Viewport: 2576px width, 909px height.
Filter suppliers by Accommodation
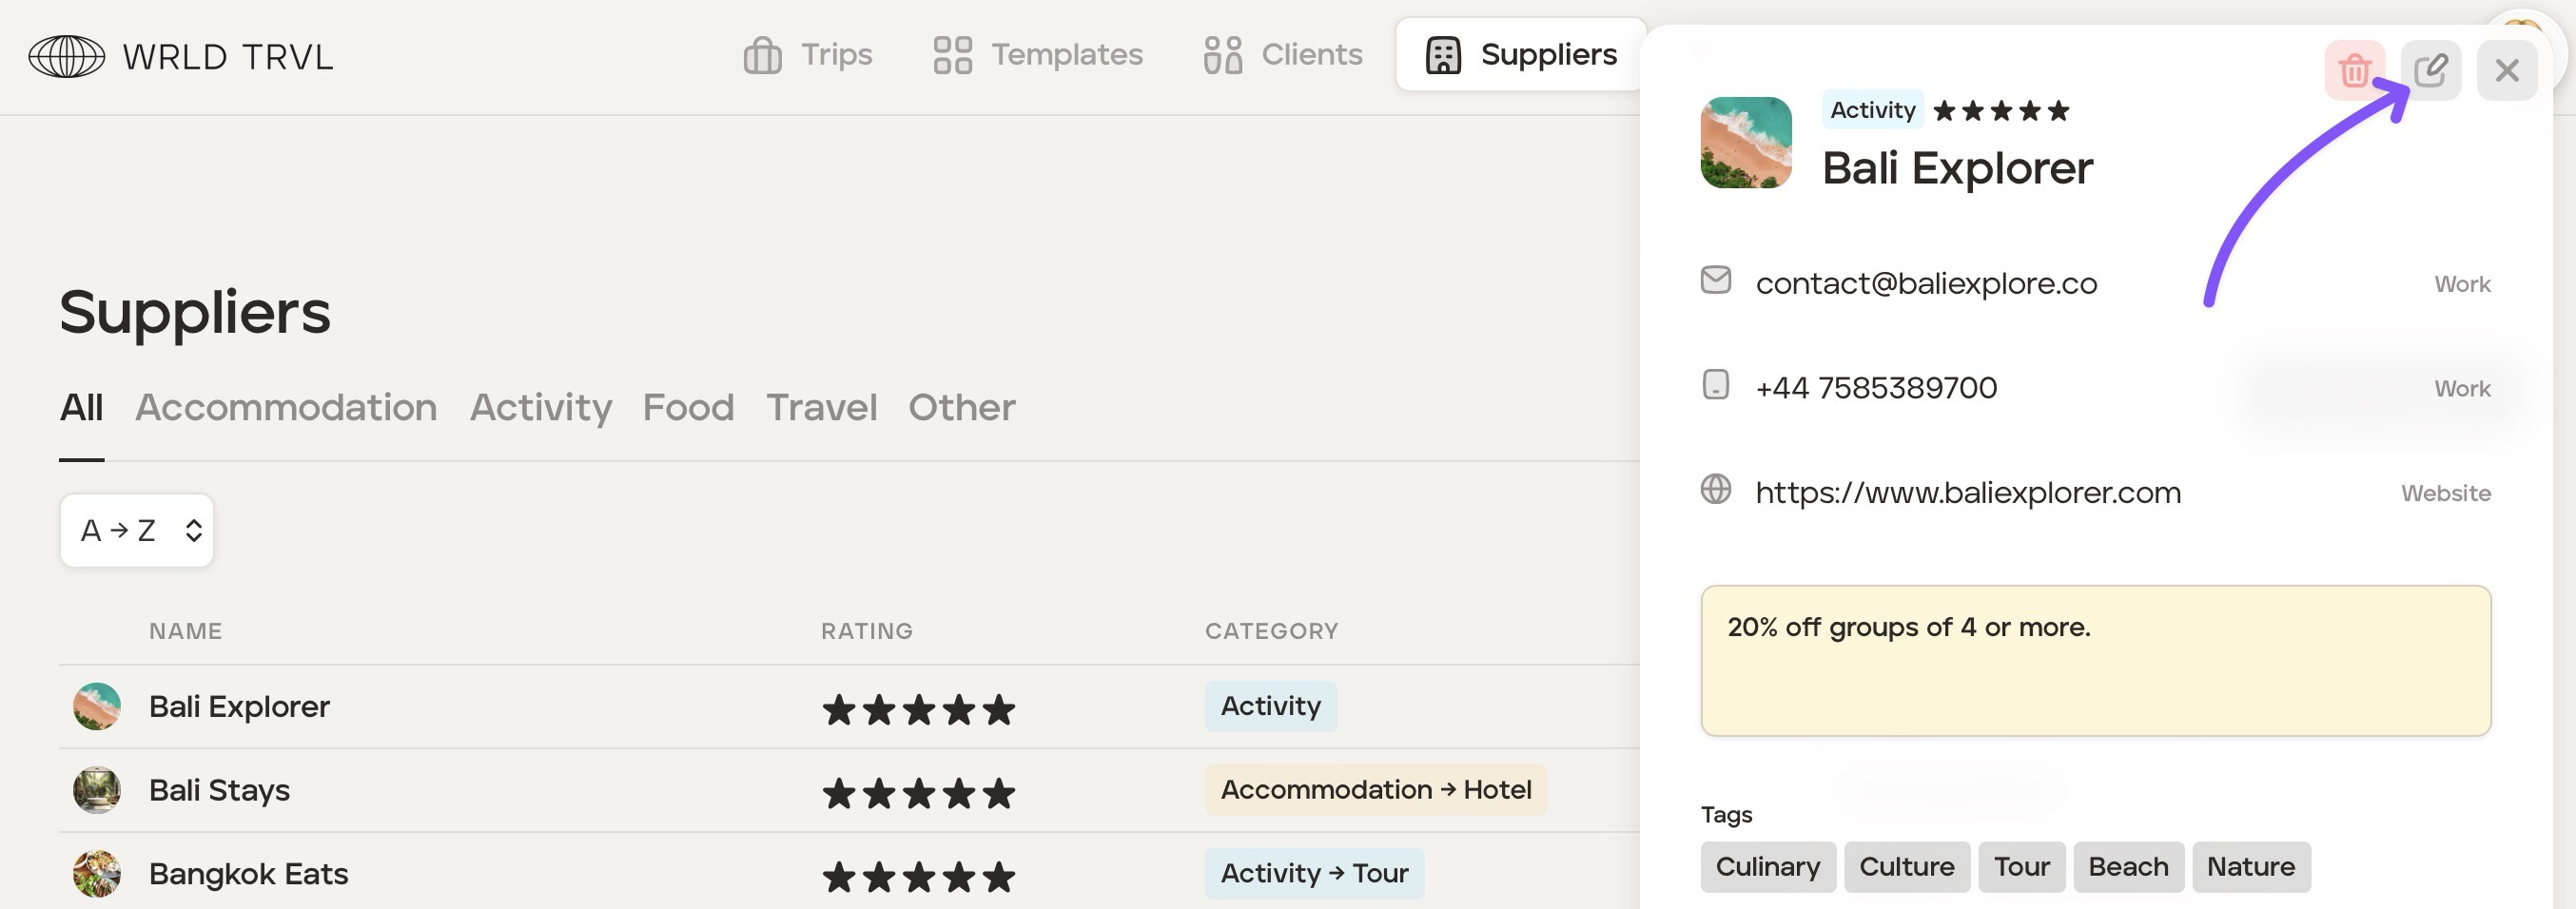pyautogui.click(x=286, y=407)
